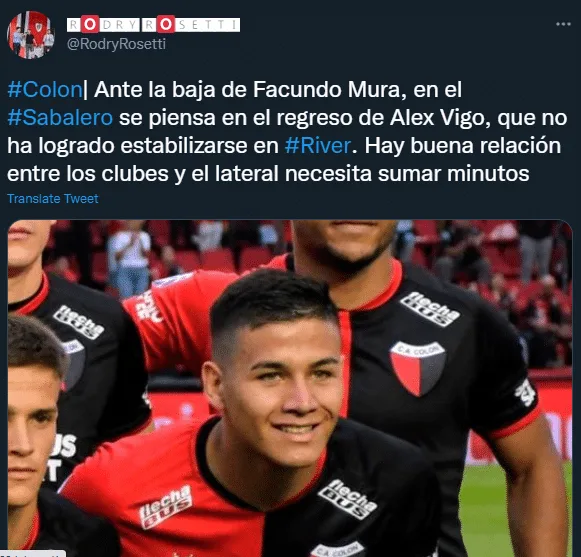Open the attached Colón players photo
581x557 pixels.
(x=290, y=388)
